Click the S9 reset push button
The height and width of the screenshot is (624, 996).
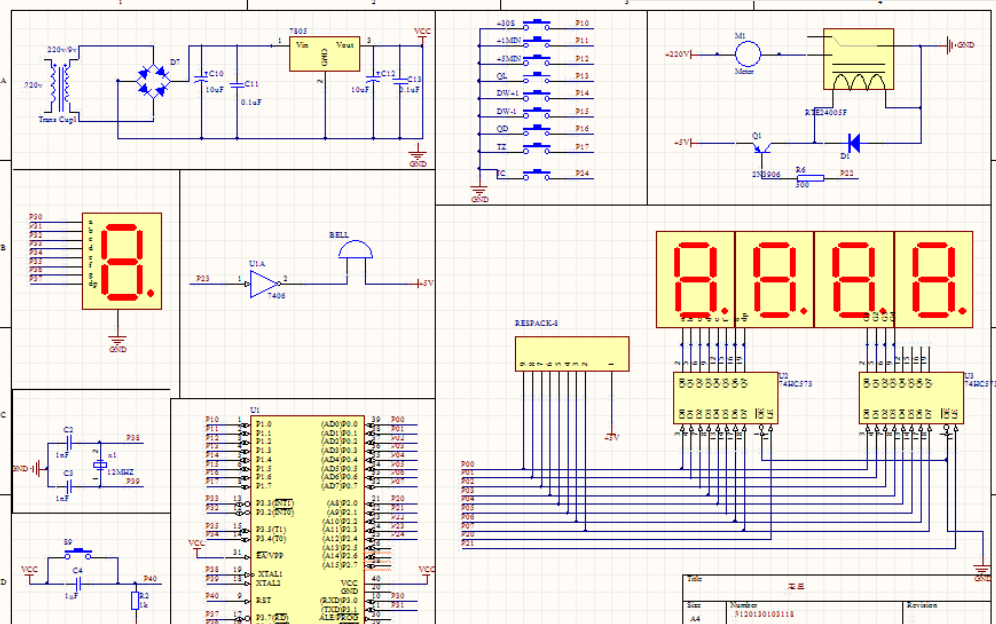(x=78, y=553)
